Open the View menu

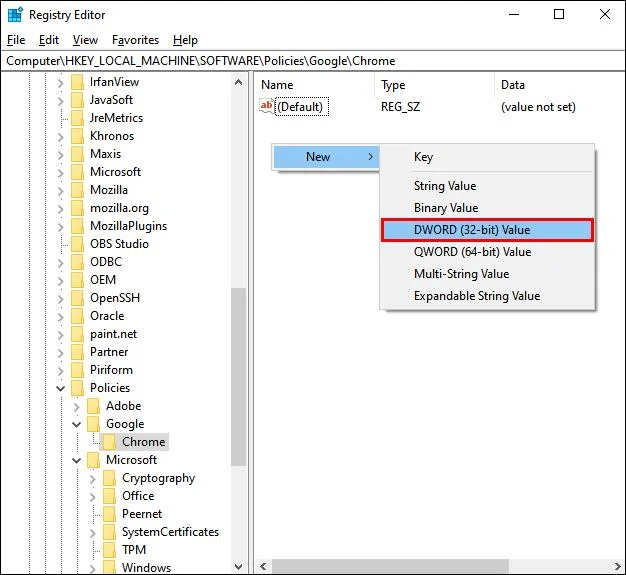85,40
